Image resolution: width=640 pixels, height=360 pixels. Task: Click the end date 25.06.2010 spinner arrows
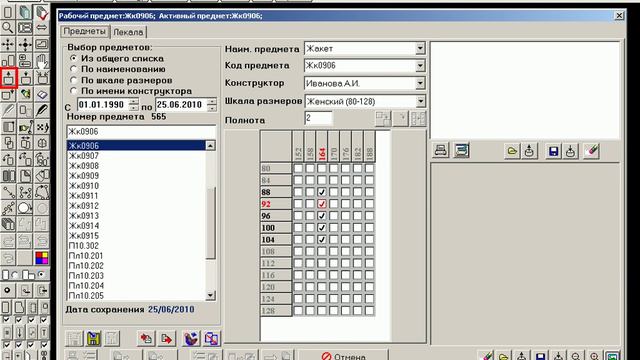coord(211,105)
